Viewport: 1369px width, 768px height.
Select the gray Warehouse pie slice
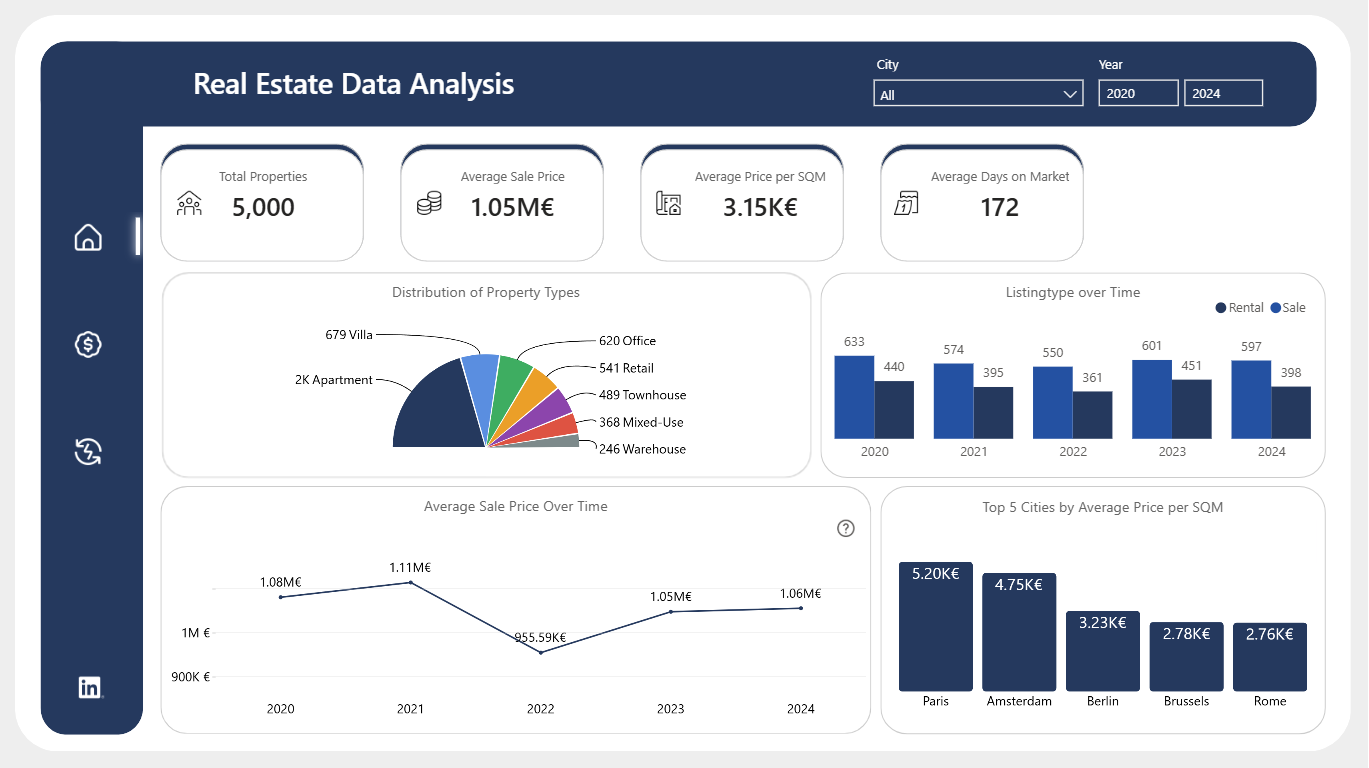[560, 440]
